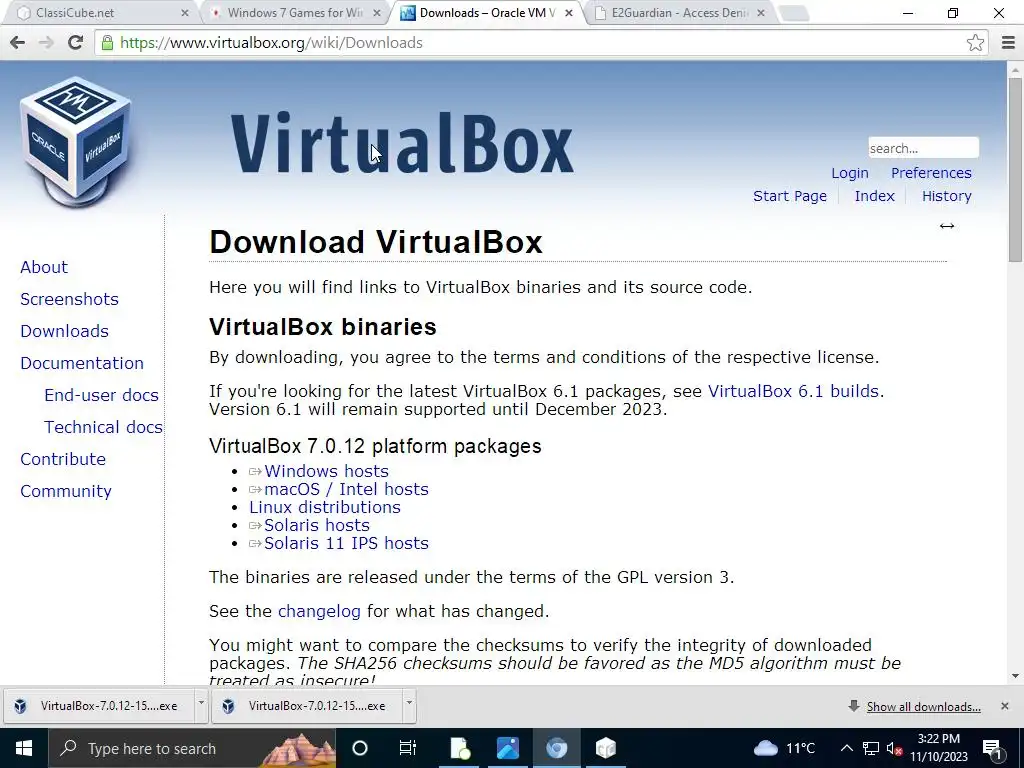Open Technical docs link
The height and width of the screenshot is (768, 1024).
pos(103,427)
